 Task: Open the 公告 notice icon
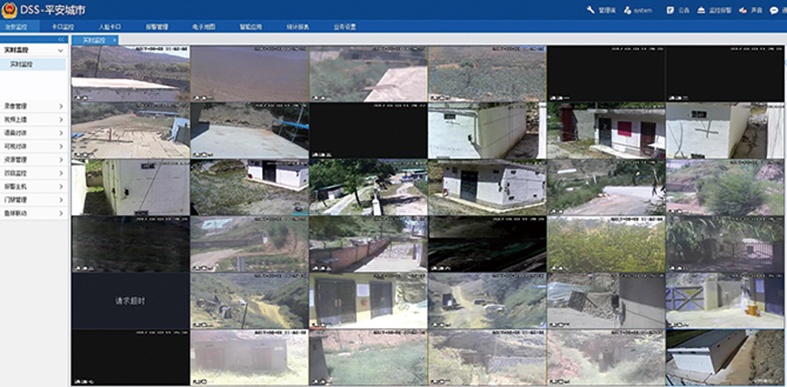670,10
